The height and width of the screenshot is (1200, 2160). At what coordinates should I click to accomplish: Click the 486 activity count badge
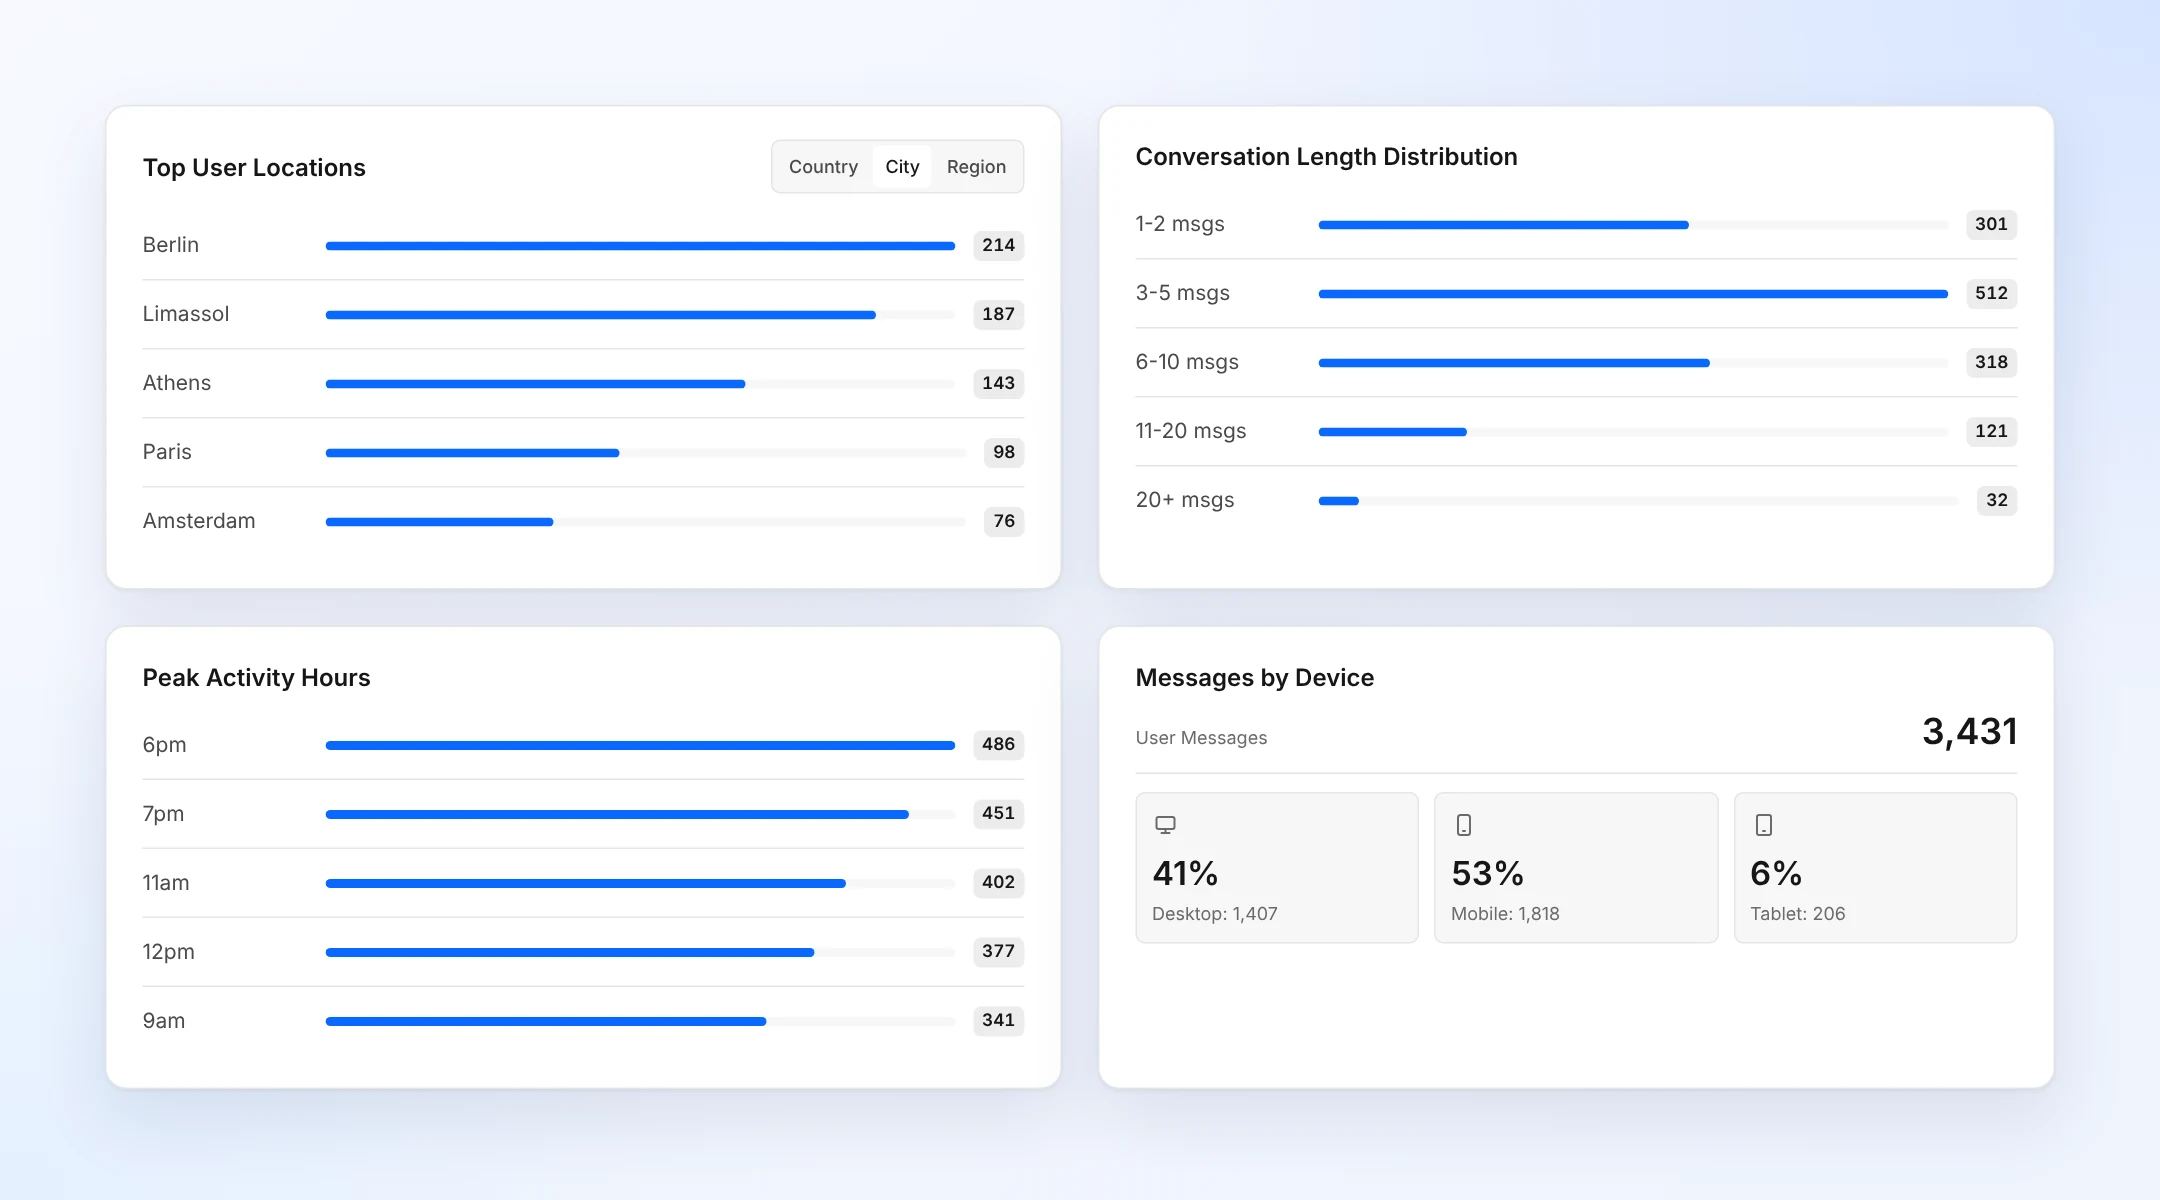(x=998, y=744)
